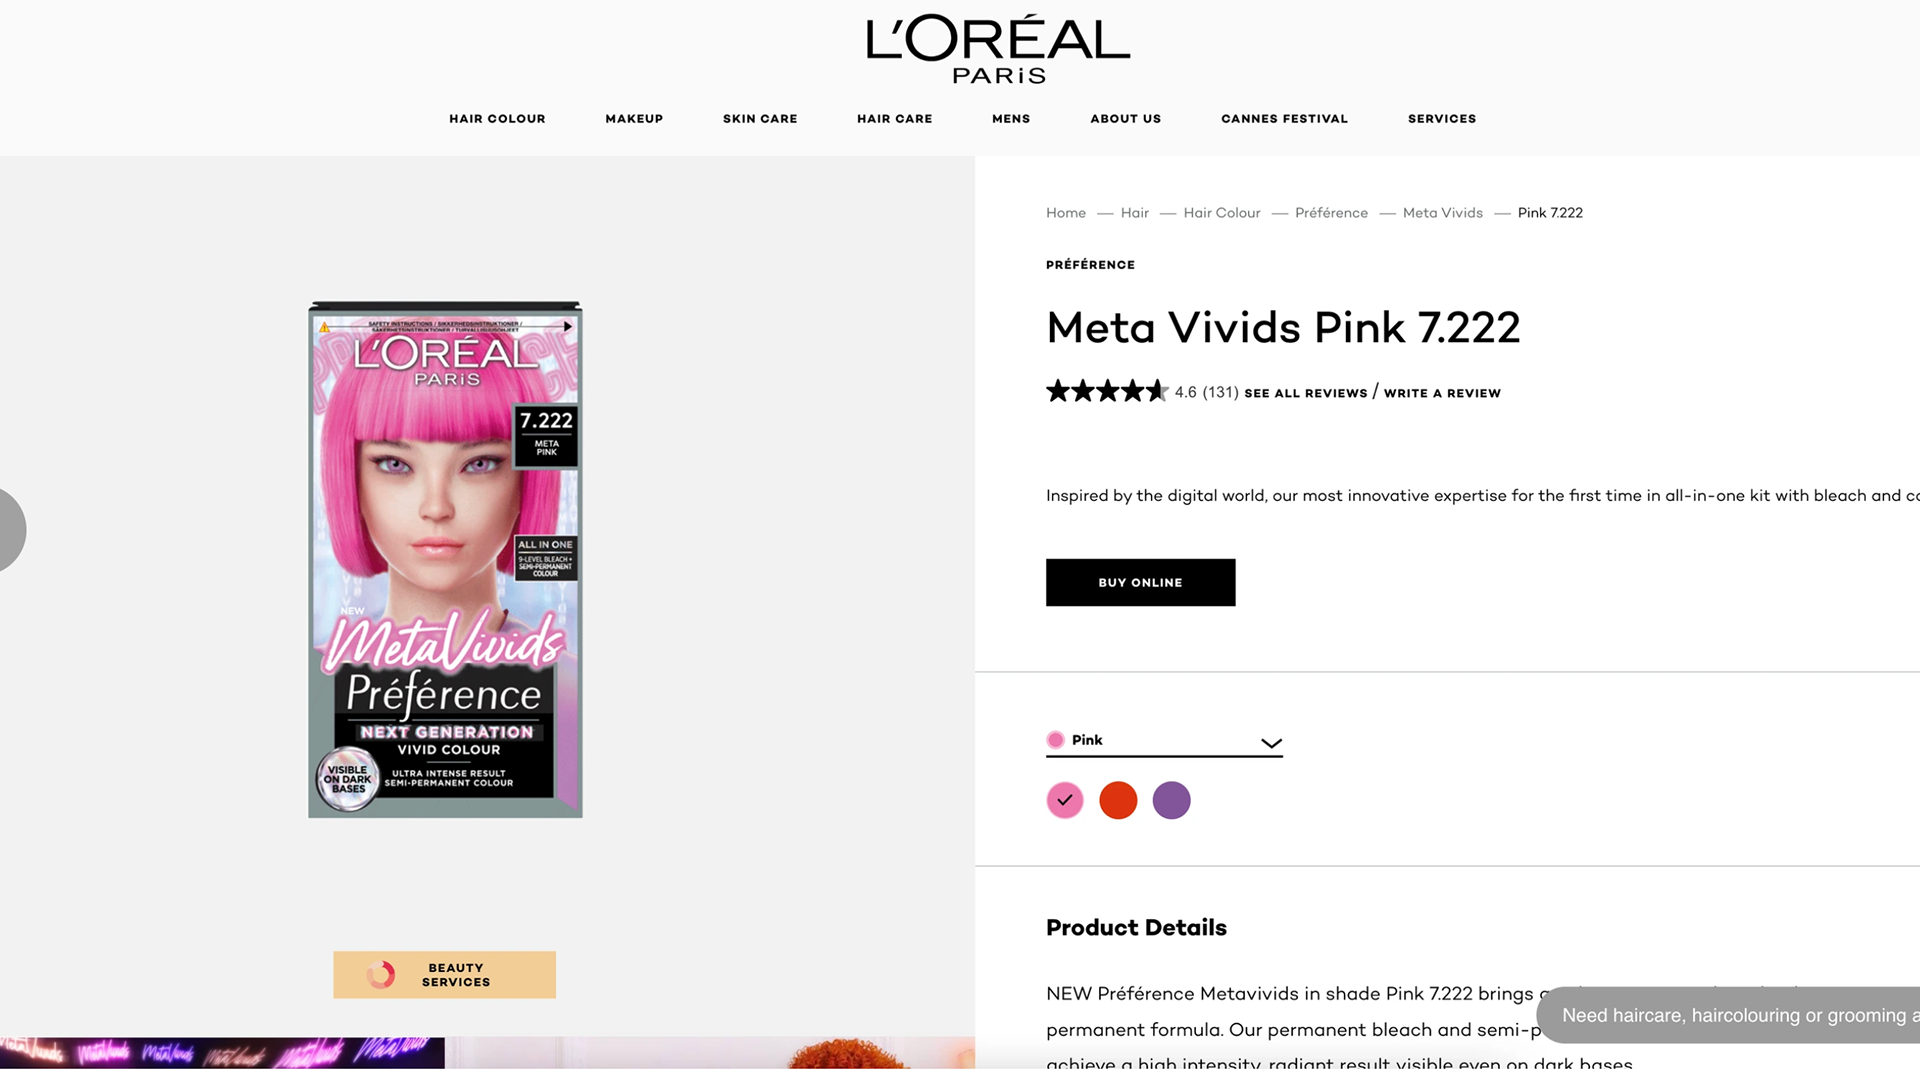Select the red shade swatch
The image size is (1920, 1081).
pos(1118,800)
